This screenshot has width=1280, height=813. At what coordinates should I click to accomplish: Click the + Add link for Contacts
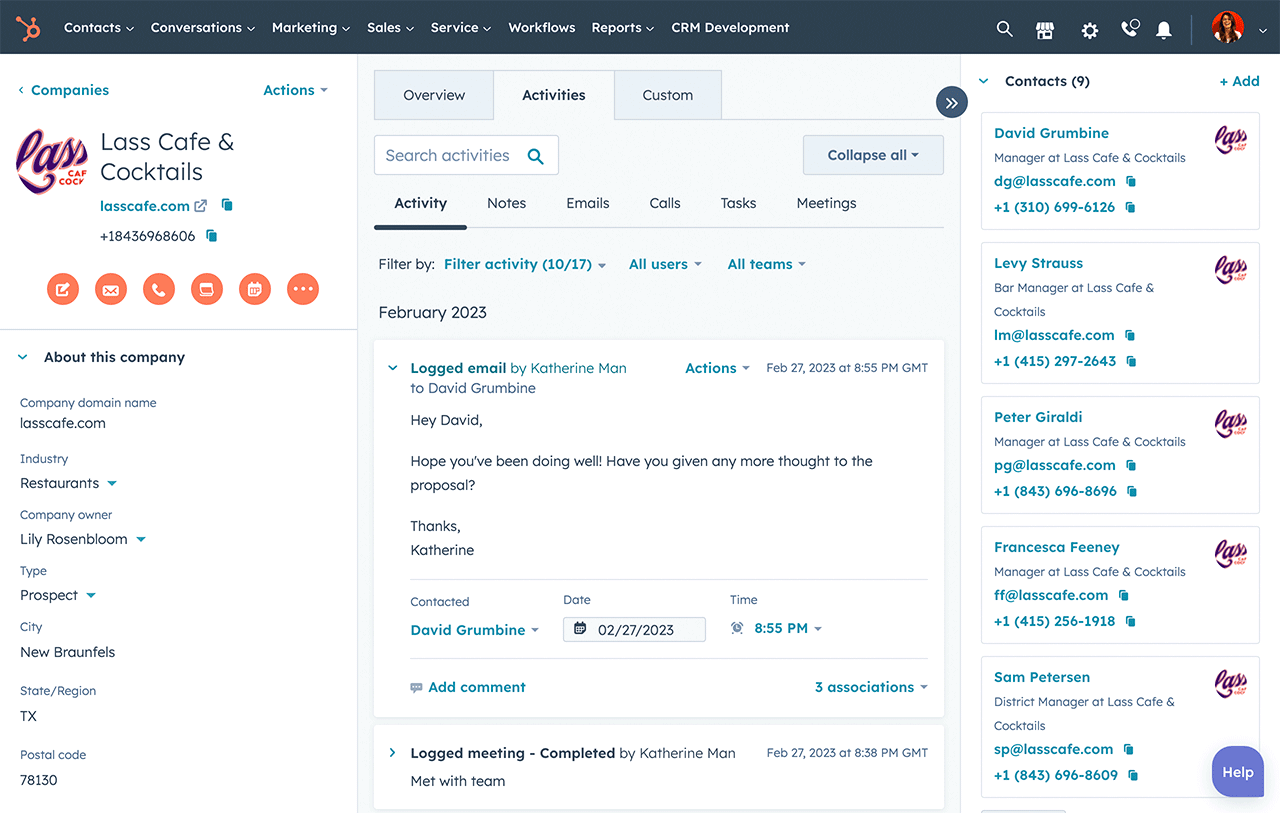[1239, 80]
